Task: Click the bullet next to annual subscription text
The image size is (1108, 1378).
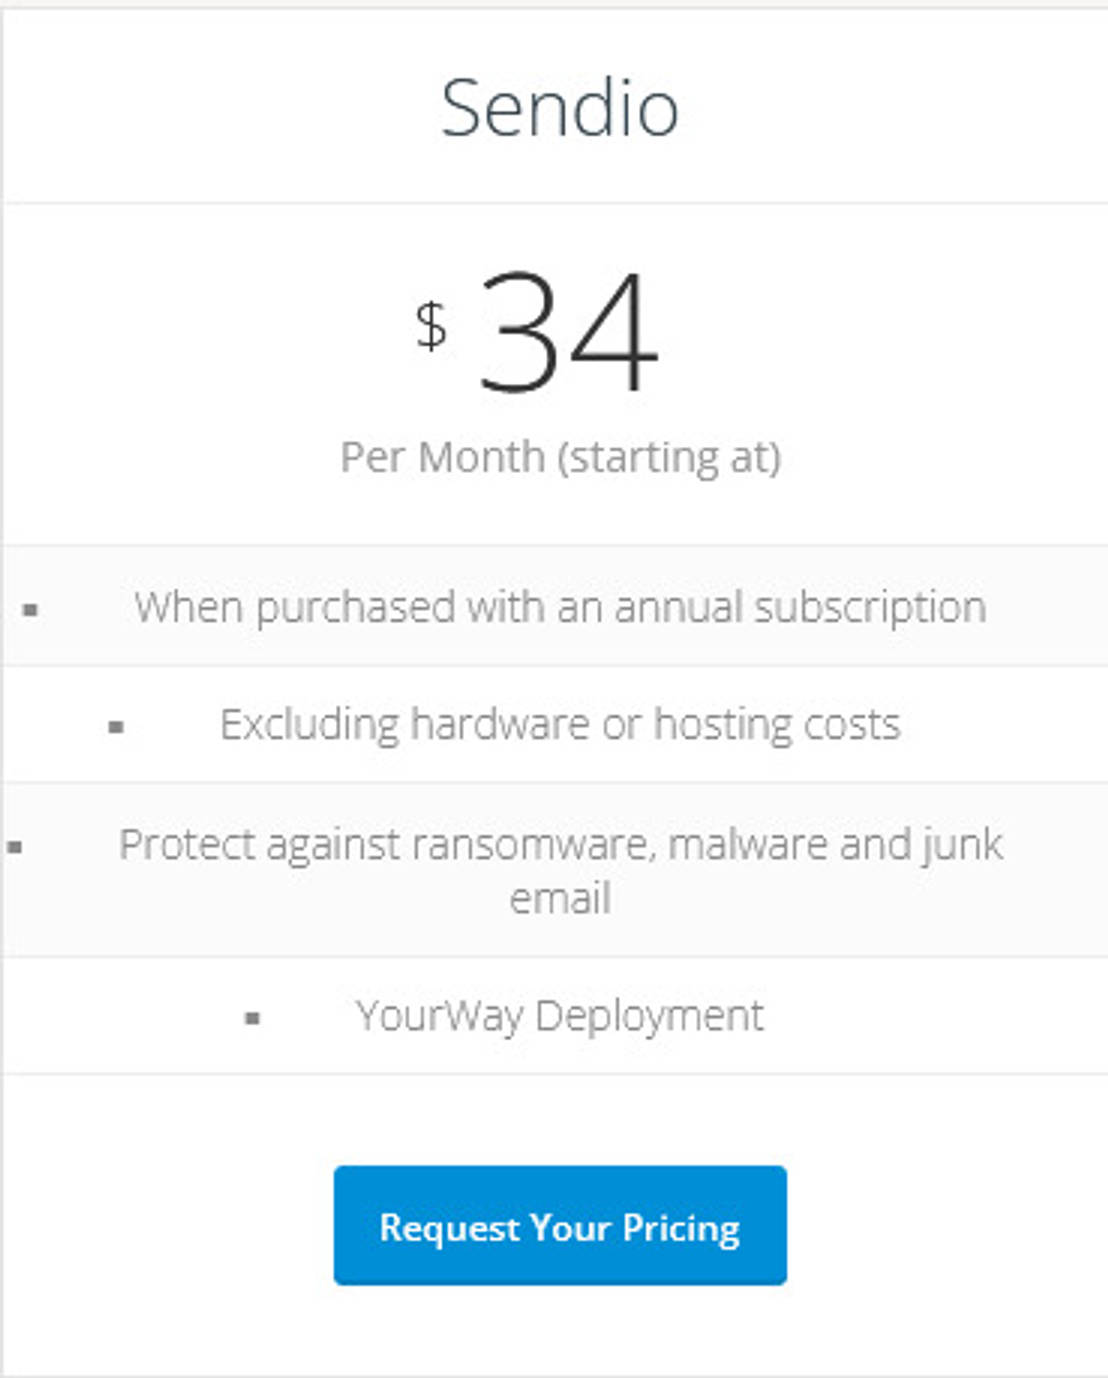Action: [x=30, y=609]
